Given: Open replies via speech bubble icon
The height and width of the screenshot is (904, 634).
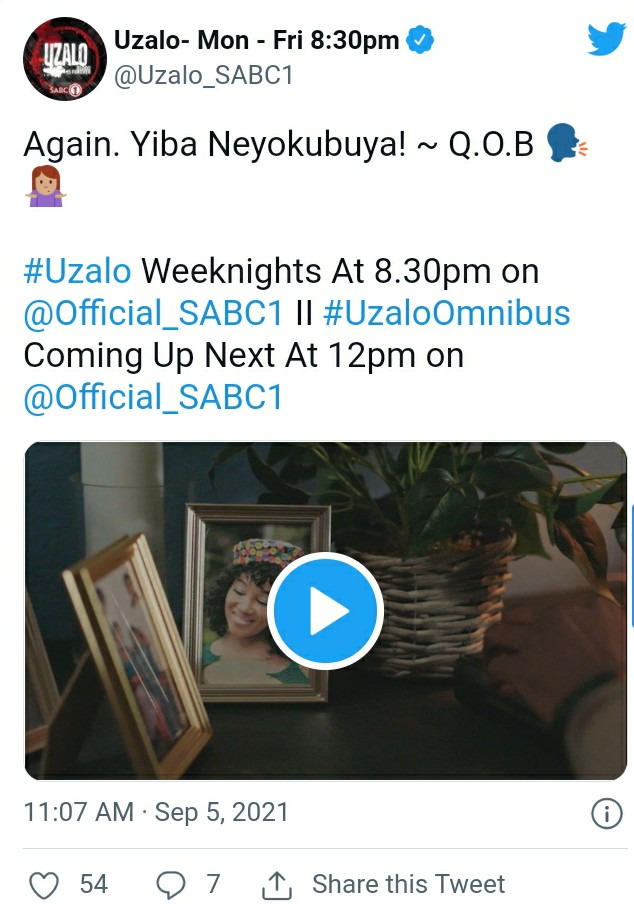Looking at the screenshot, I should (171, 885).
